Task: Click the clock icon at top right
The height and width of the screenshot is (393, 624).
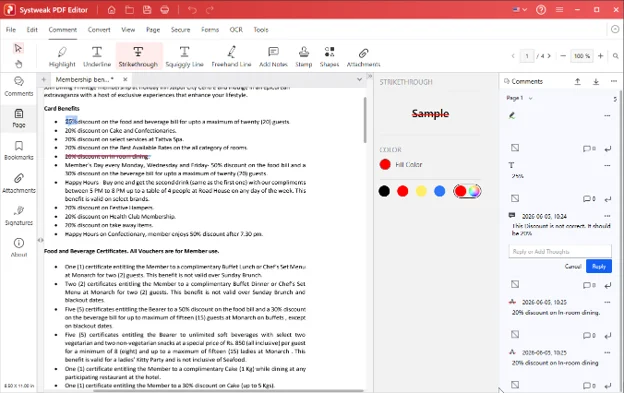Action: (615, 29)
